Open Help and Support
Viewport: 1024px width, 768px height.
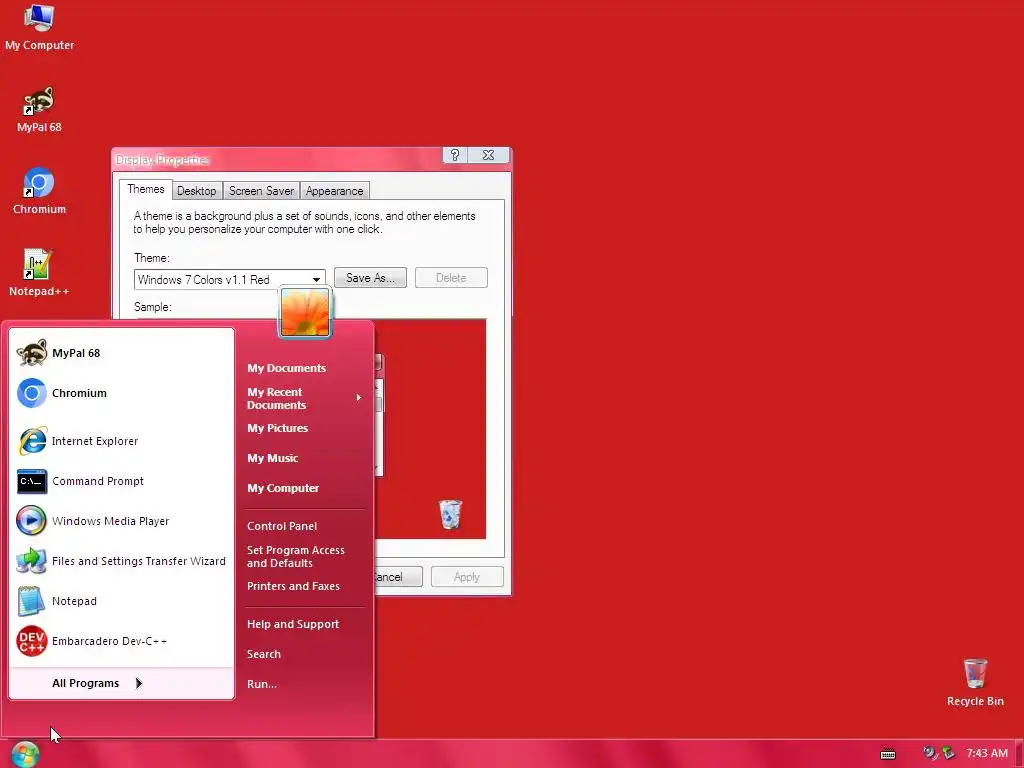pos(293,624)
